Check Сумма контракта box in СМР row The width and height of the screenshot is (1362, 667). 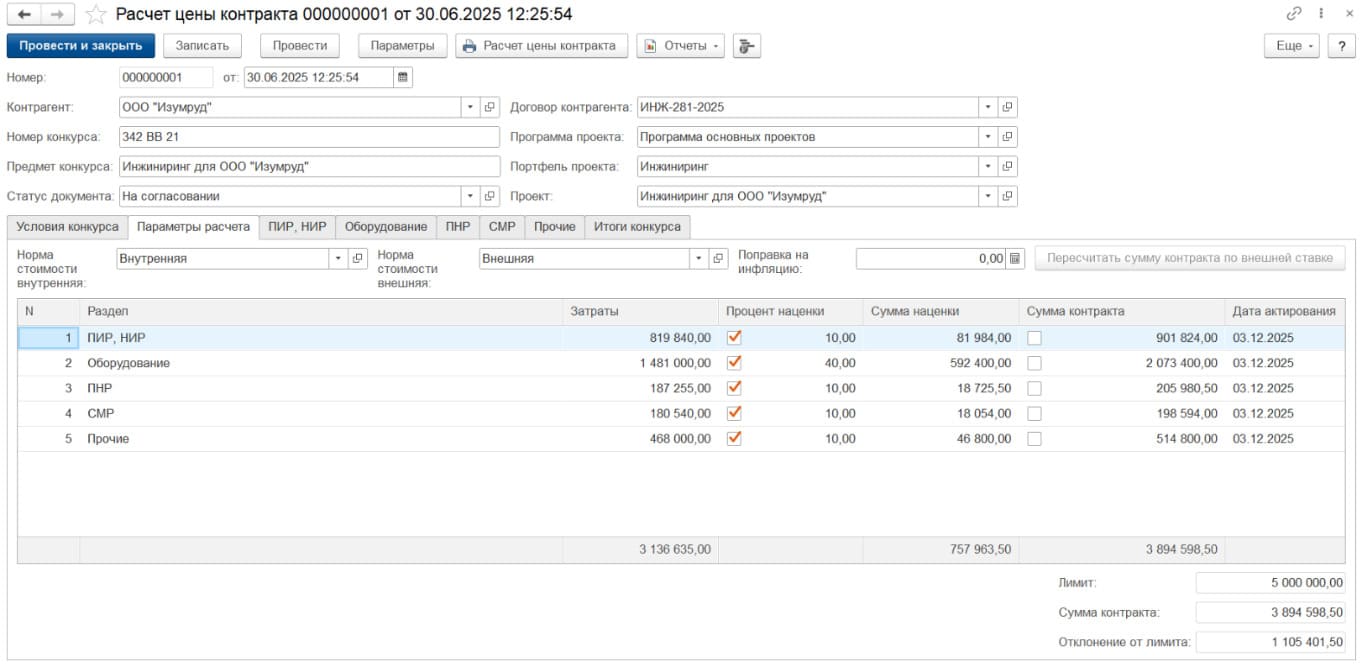[x=1034, y=413]
